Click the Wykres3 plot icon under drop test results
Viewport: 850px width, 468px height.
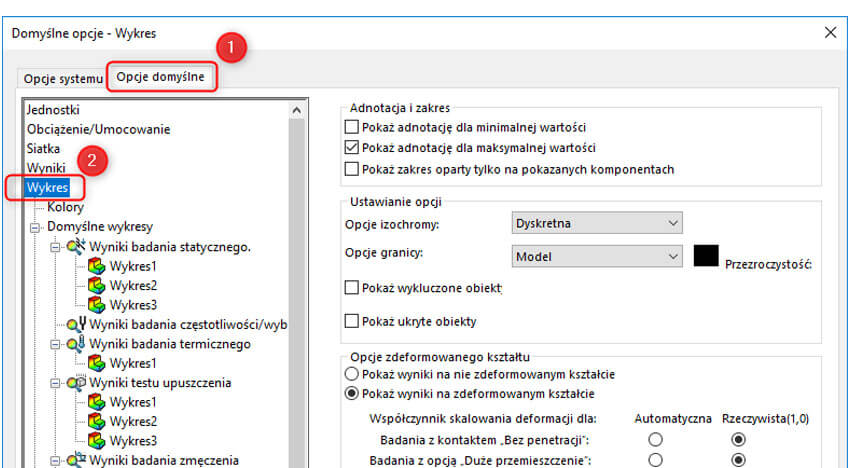[96, 440]
